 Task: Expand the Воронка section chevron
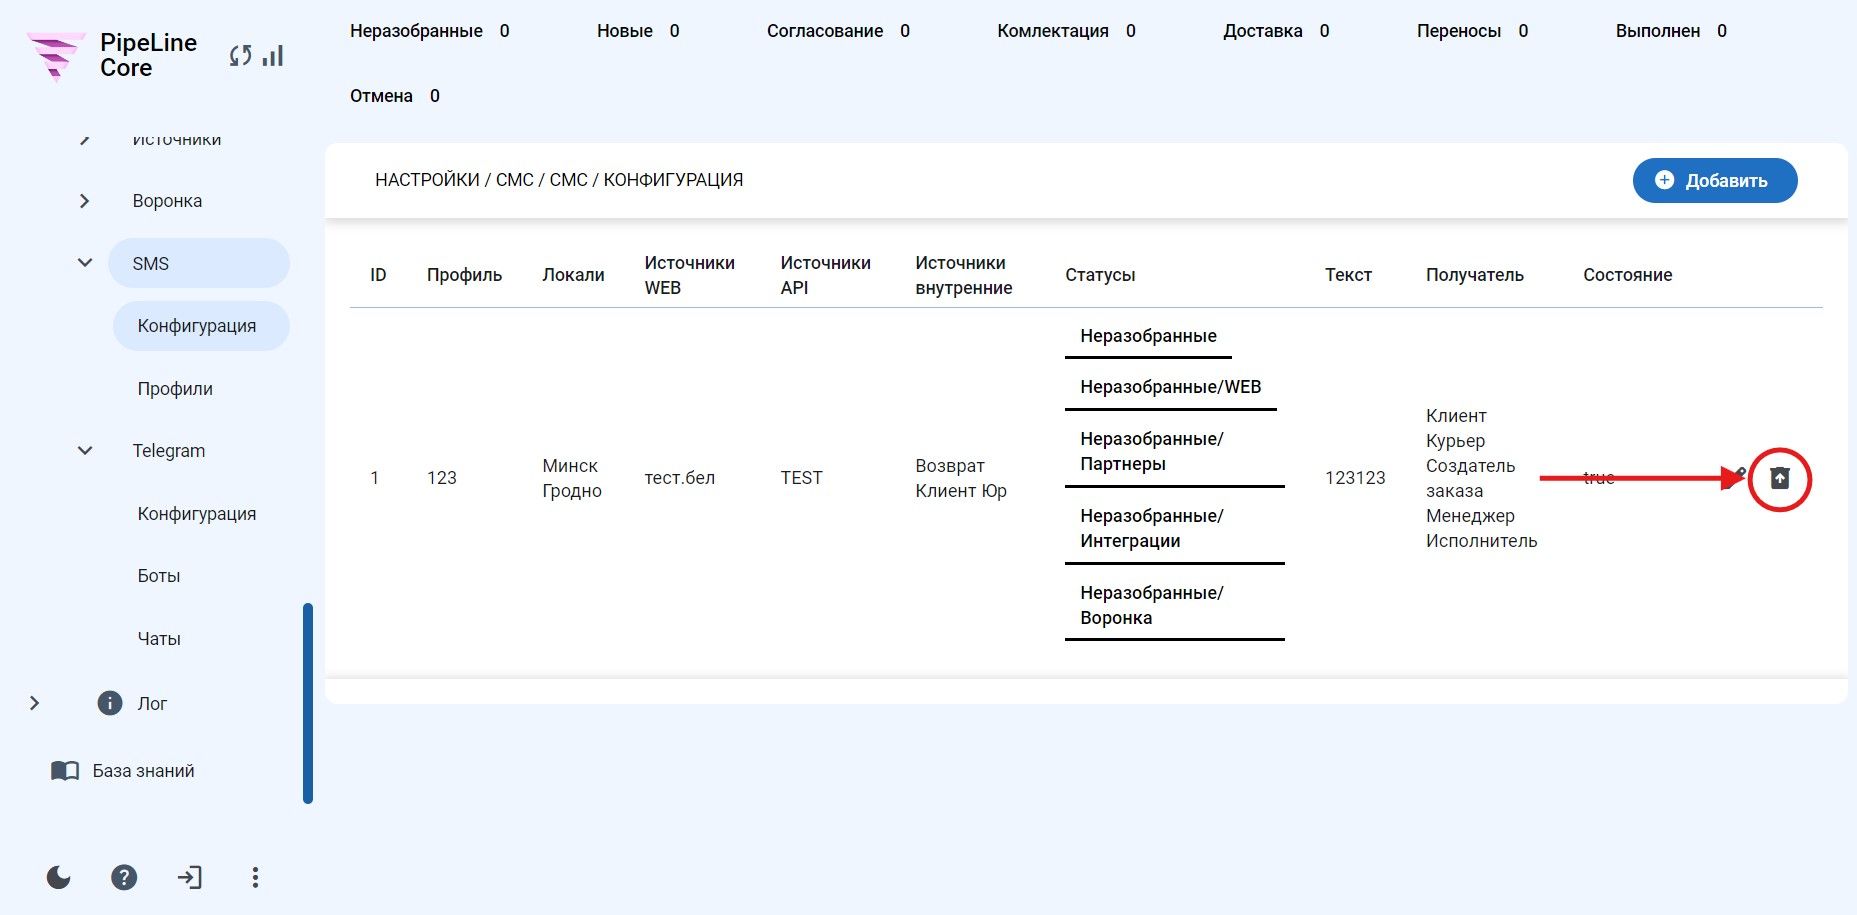coord(84,201)
